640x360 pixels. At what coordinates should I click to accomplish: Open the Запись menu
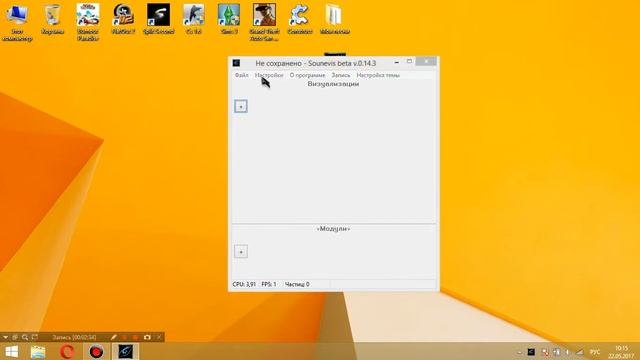click(341, 75)
